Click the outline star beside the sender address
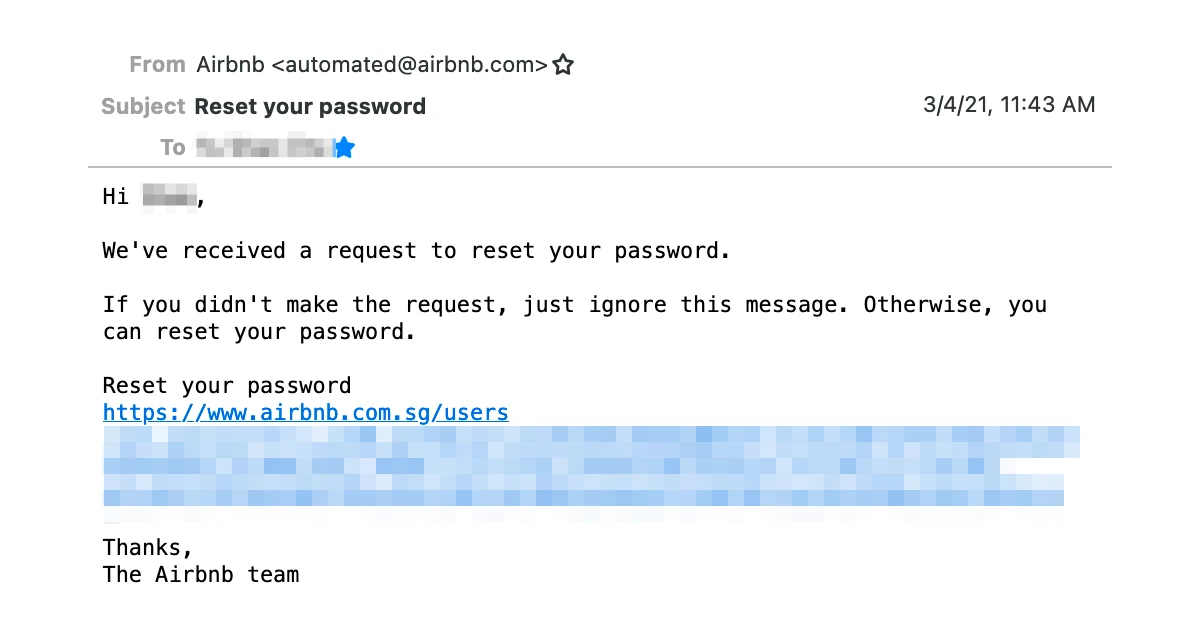Viewport: 1200px width, 632px height. pos(563,65)
